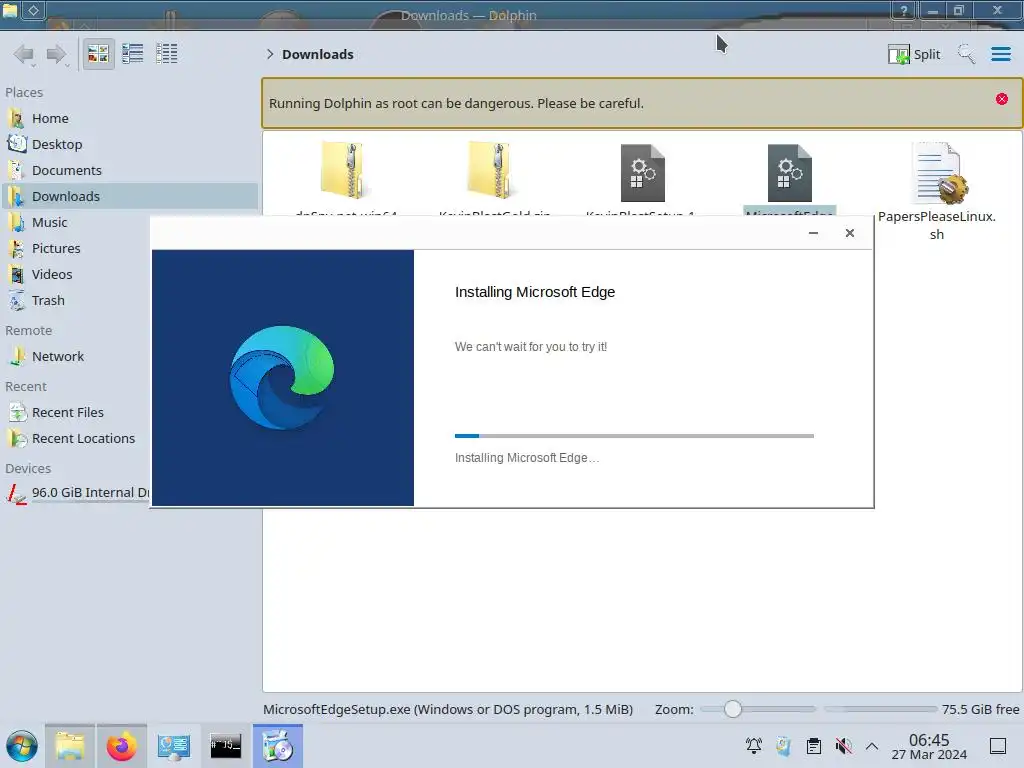Open Recent Files

(x=76, y=413)
